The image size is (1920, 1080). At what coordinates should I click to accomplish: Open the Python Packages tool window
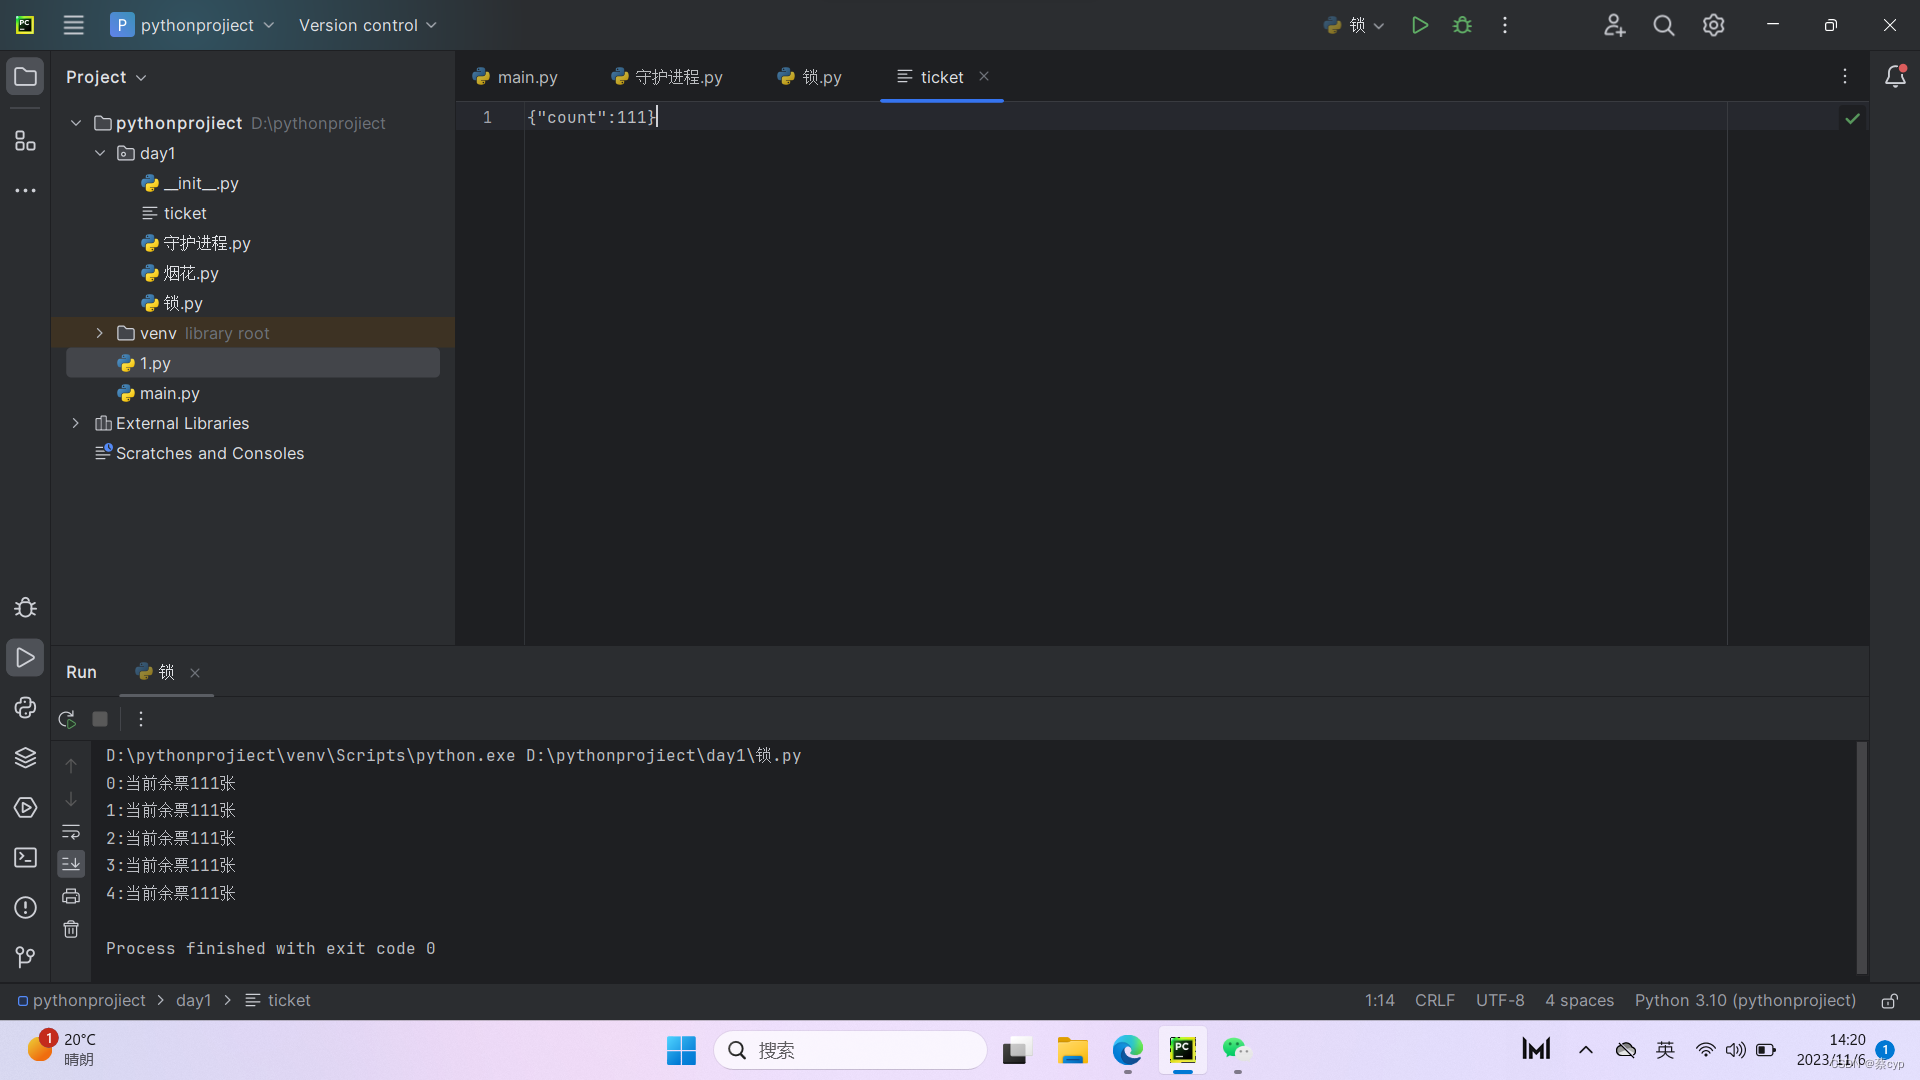(x=25, y=758)
